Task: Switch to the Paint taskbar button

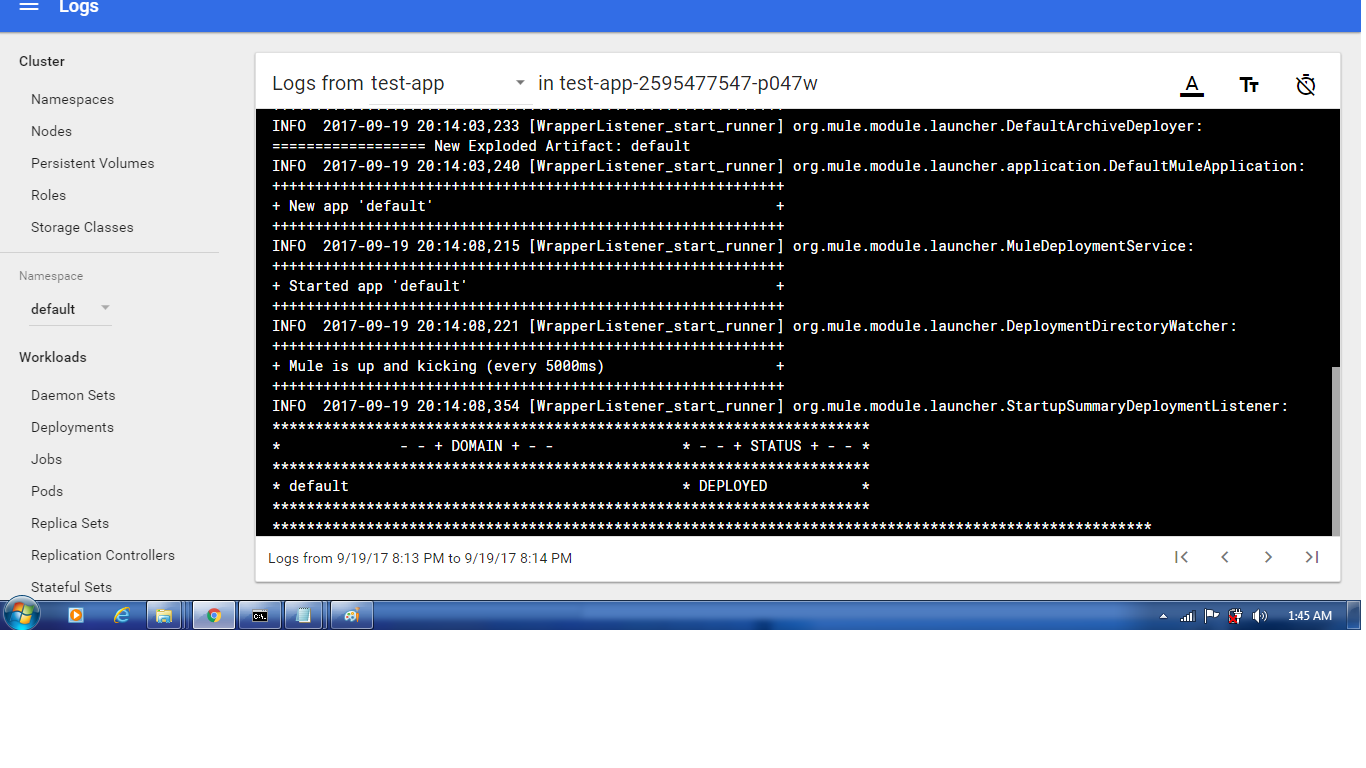Action: coord(352,616)
